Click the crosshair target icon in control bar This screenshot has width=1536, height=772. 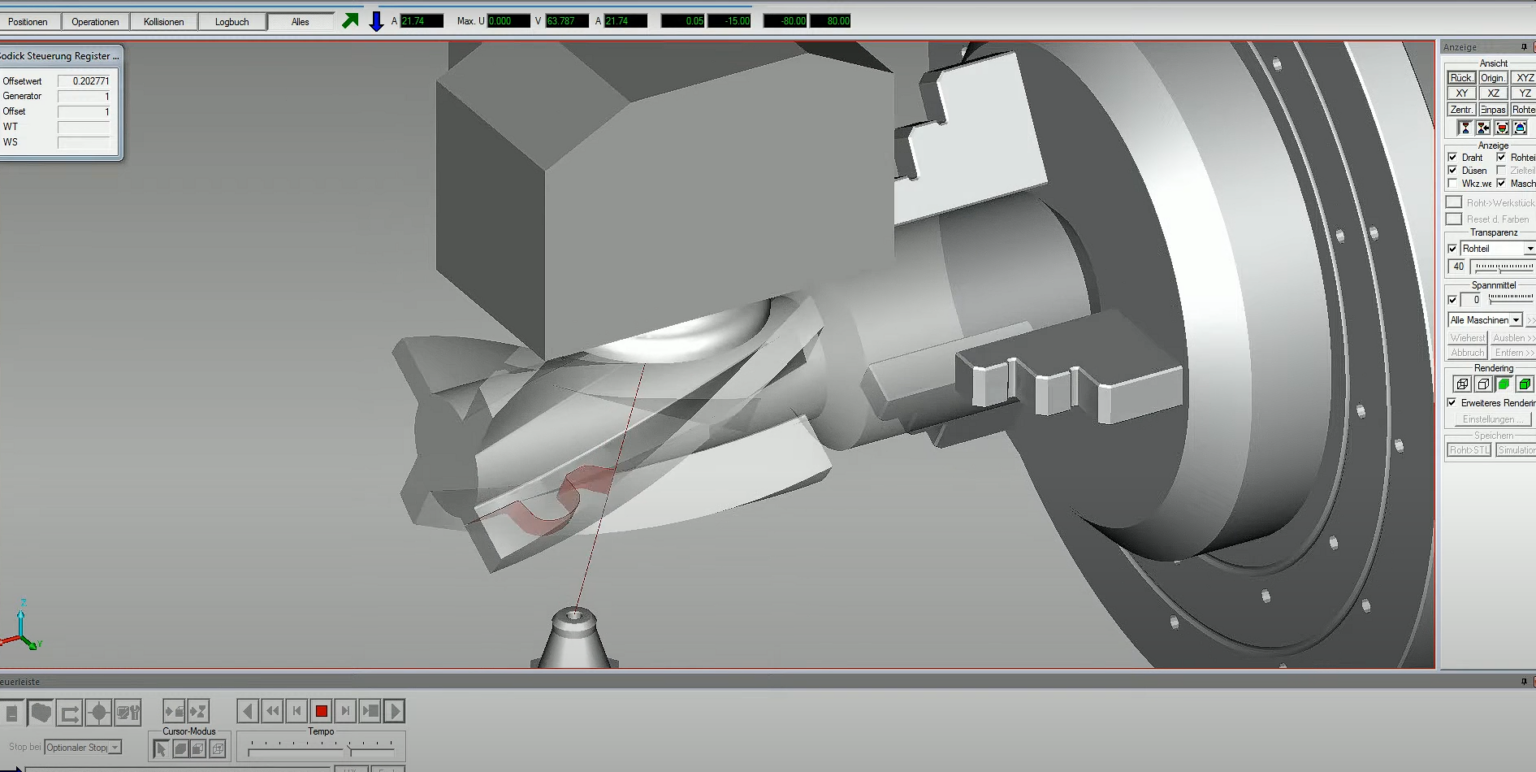(98, 713)
